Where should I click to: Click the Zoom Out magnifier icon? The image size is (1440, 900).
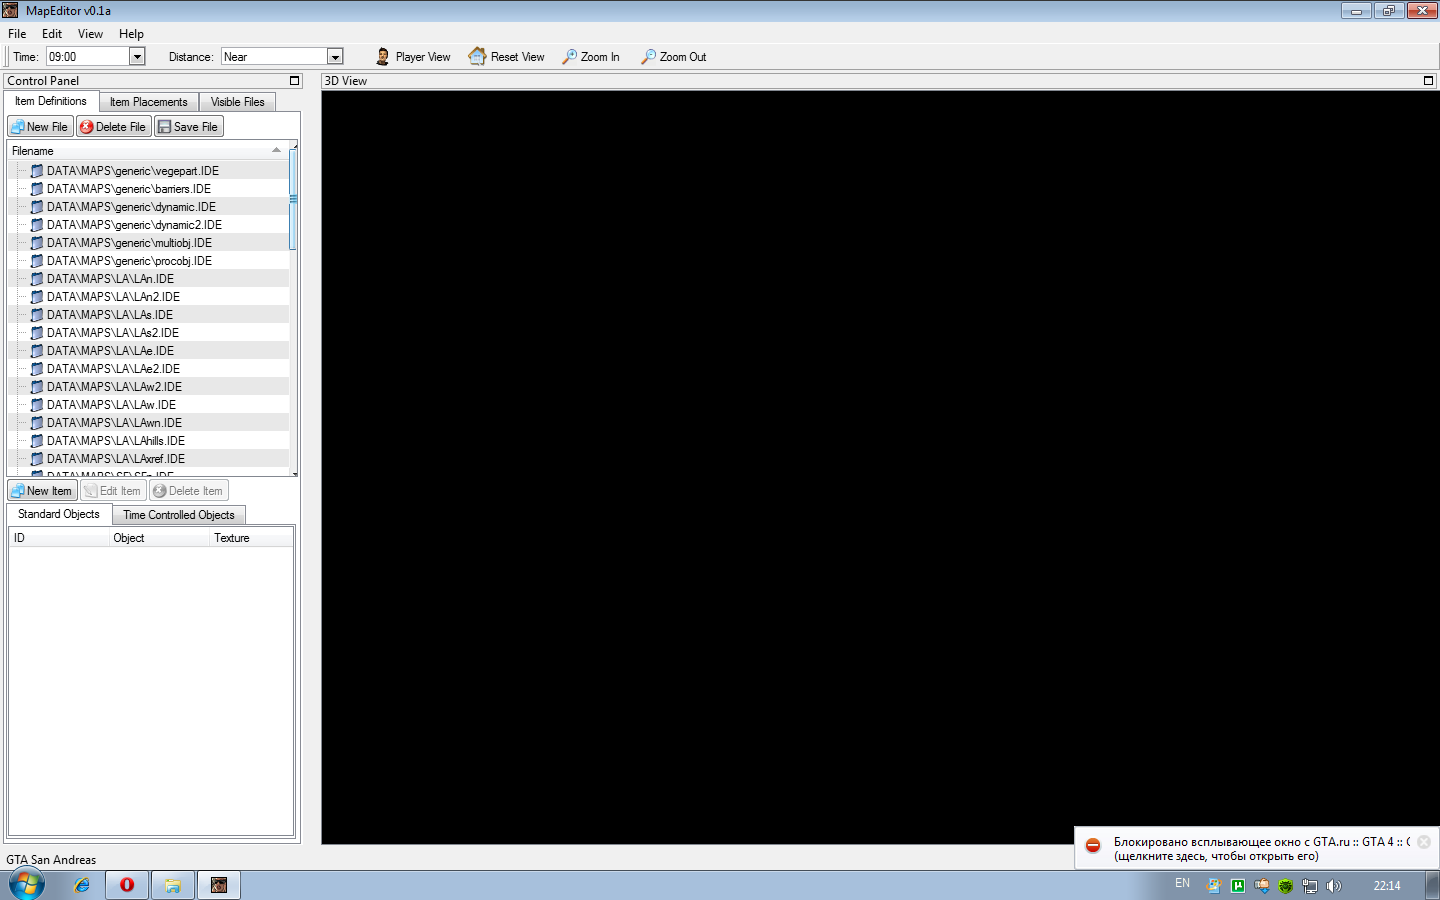point(649,57)
